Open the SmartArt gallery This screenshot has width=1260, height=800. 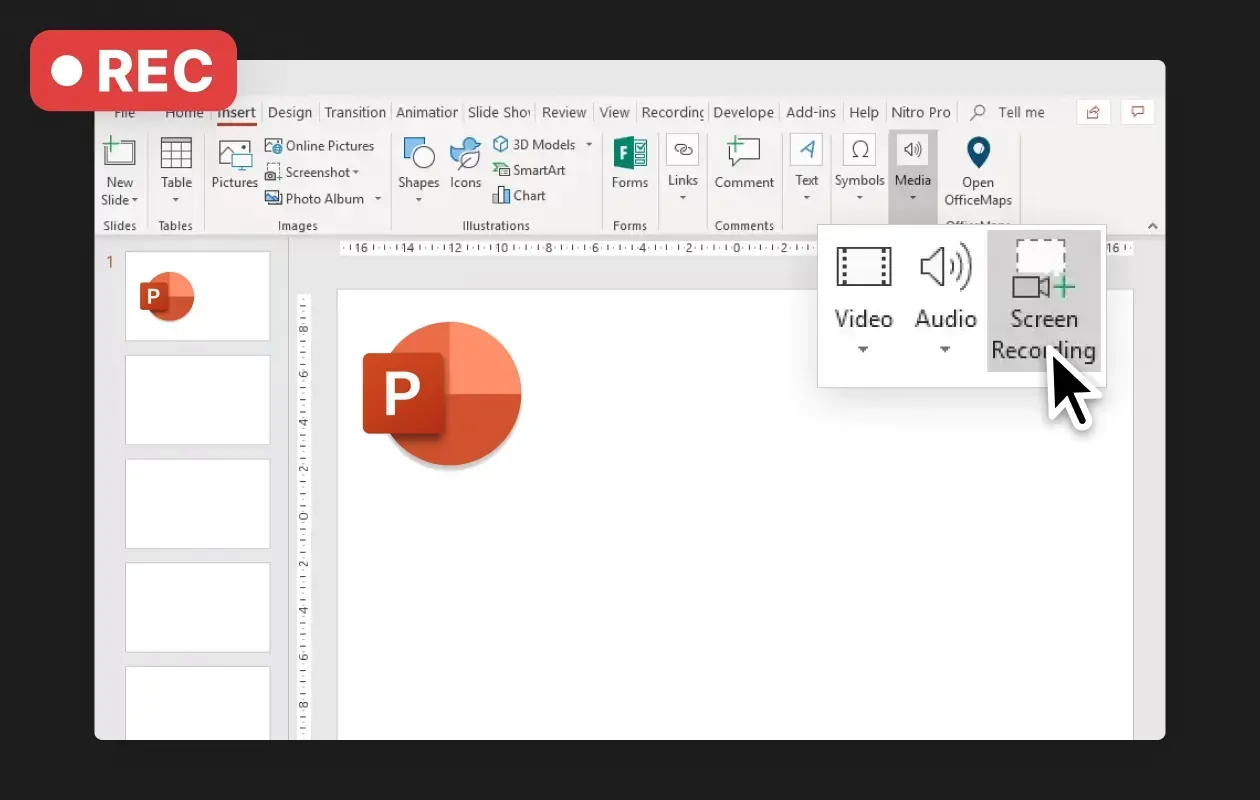coord(531,170)
